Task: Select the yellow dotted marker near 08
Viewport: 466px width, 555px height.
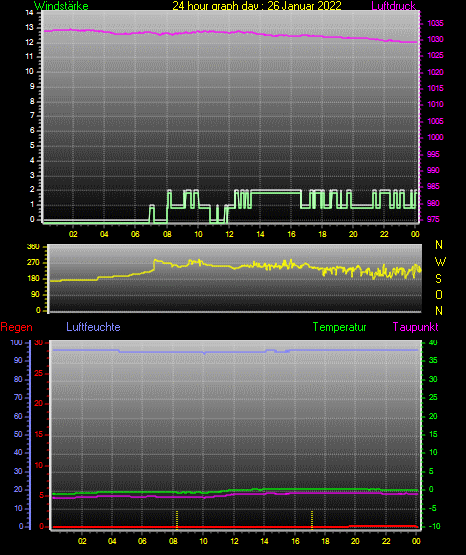Action: pos(177,520)
